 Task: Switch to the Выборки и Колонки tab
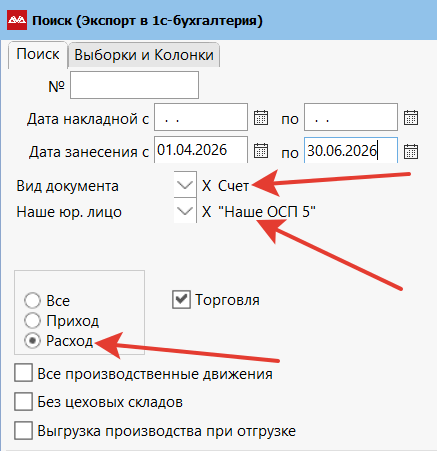[144, 55]
